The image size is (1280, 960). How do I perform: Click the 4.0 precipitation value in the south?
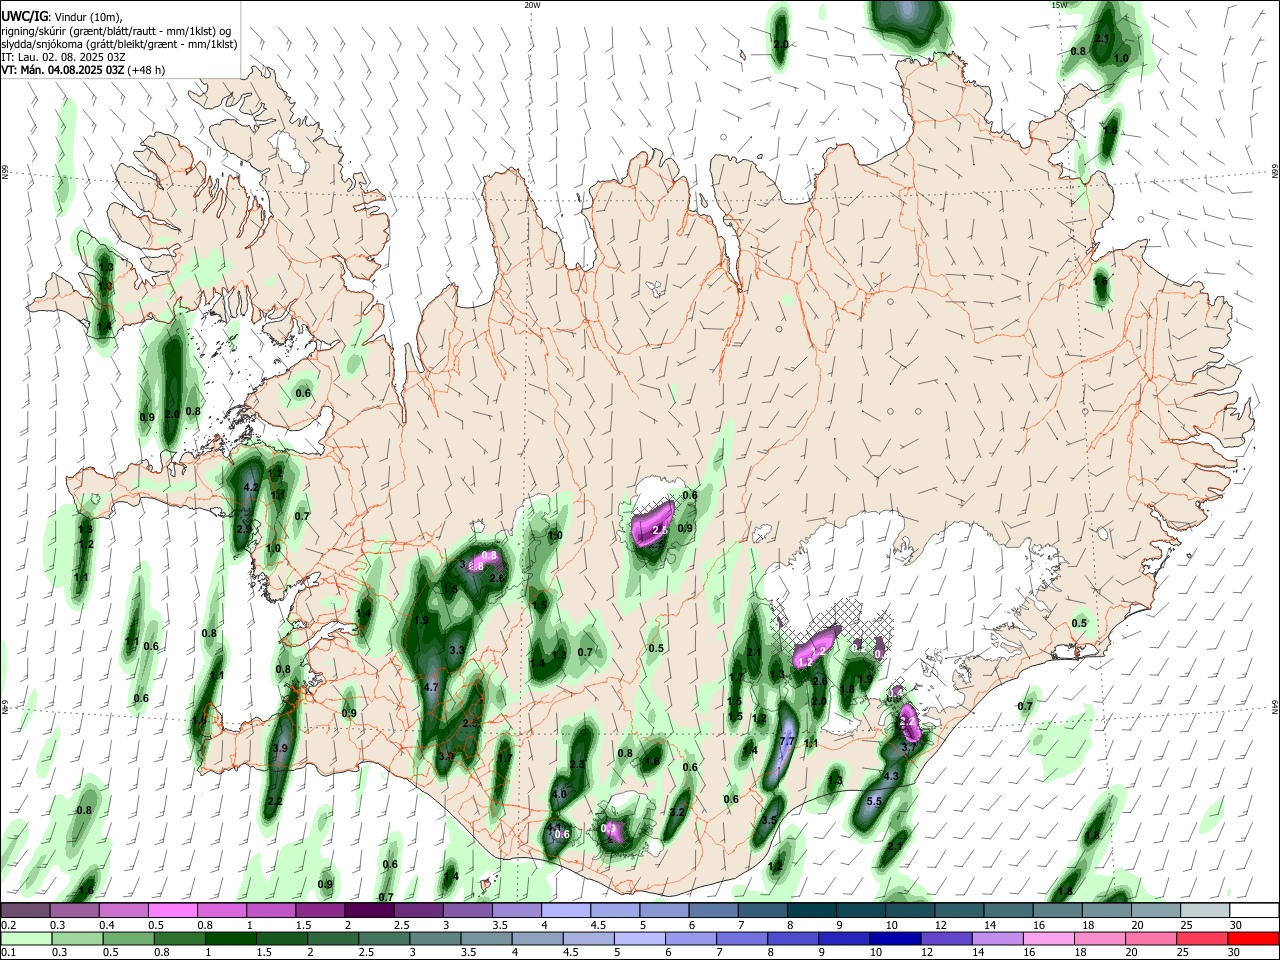pos(560,795)
